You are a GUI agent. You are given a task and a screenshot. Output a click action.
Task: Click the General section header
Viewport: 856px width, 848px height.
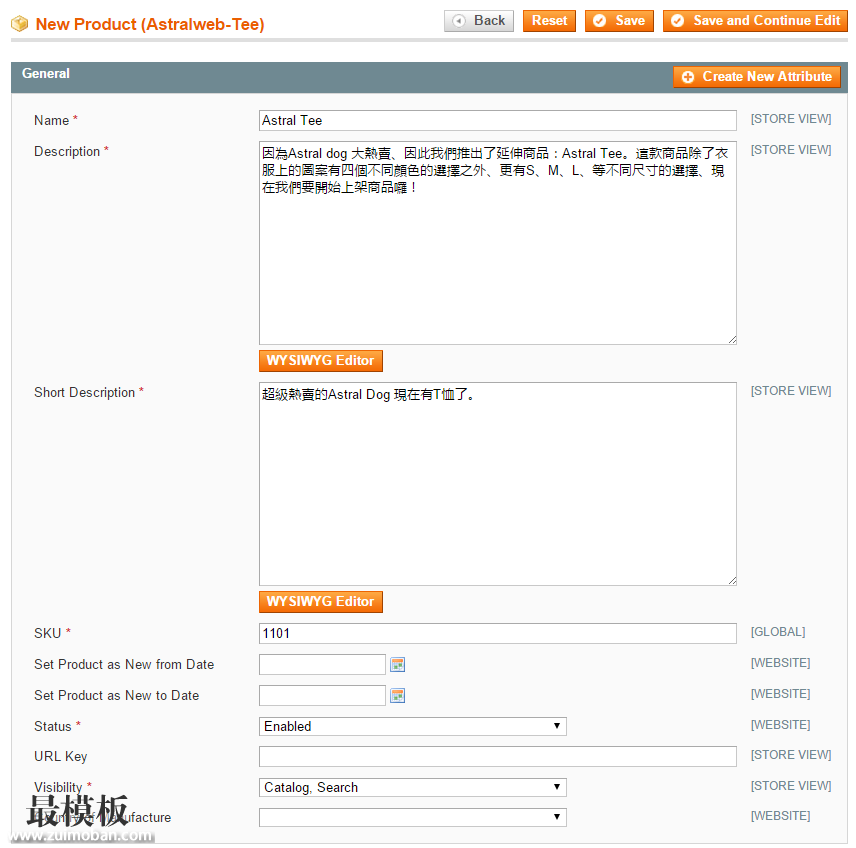(46, 74)
